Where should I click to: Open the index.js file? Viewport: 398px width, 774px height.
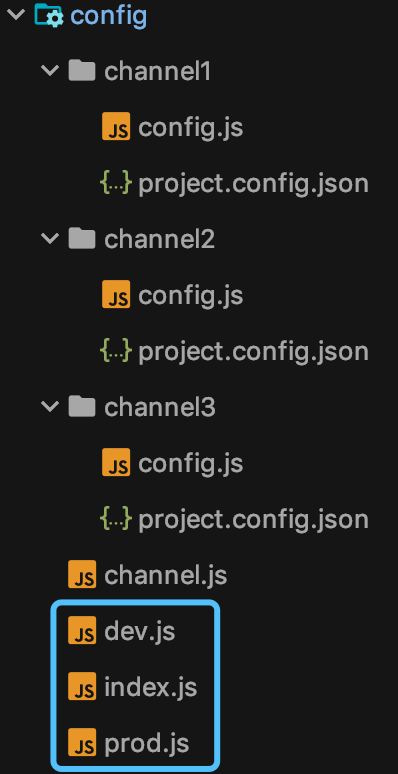(x=151, y=687)
